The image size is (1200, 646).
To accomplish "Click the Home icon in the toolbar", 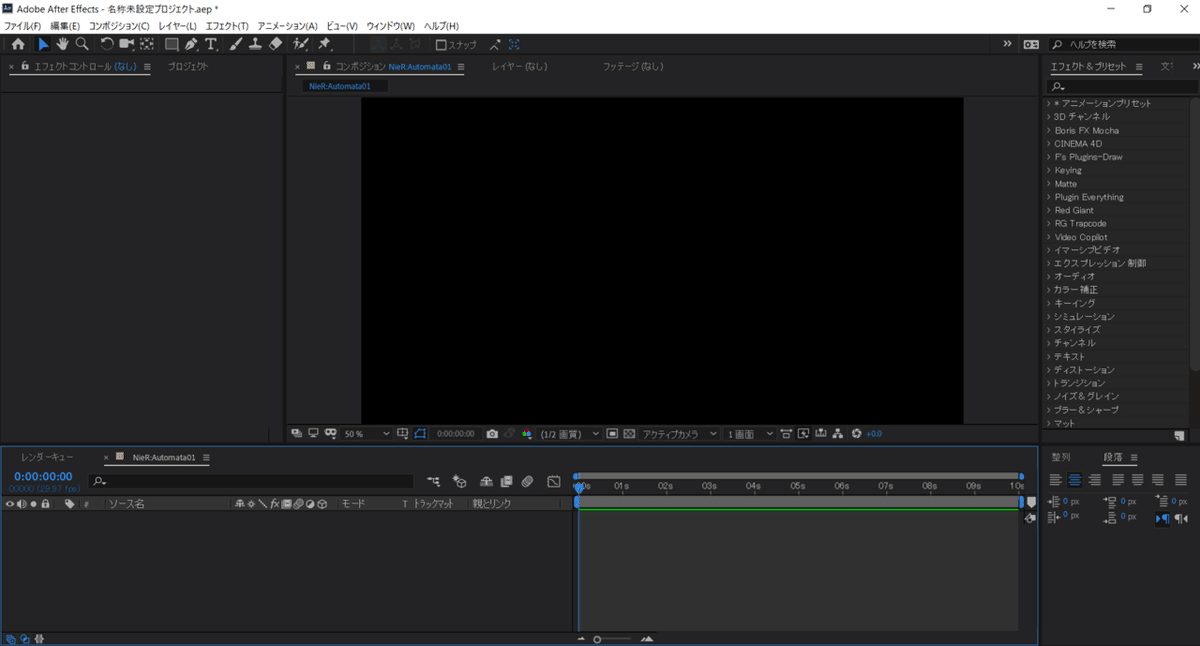I will [18, 44].
